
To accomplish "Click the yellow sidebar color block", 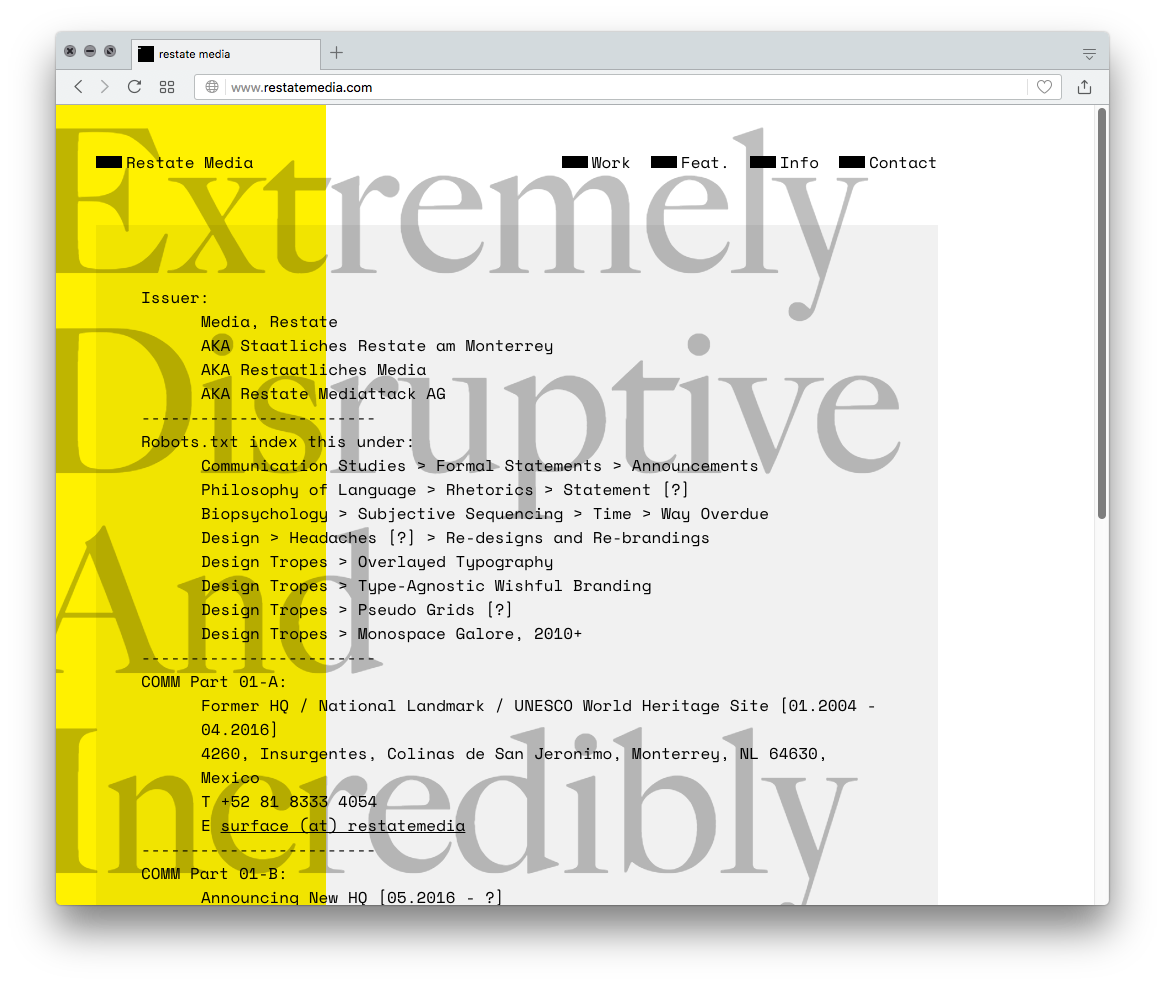I will coord(75,500).
